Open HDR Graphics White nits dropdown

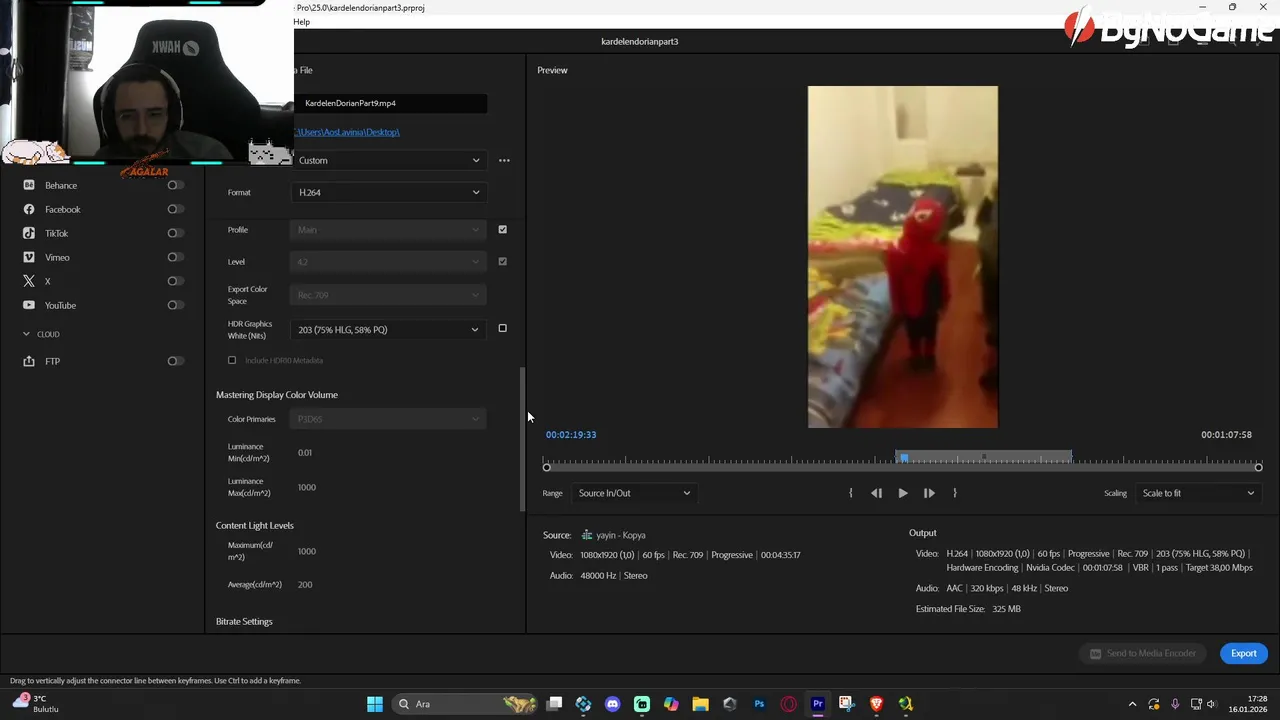pos(389,329)
